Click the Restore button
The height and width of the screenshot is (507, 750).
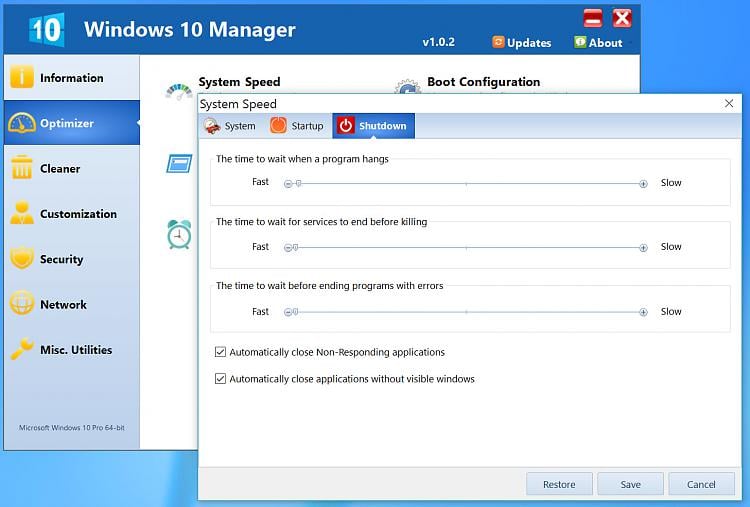[x=559, y=484]
